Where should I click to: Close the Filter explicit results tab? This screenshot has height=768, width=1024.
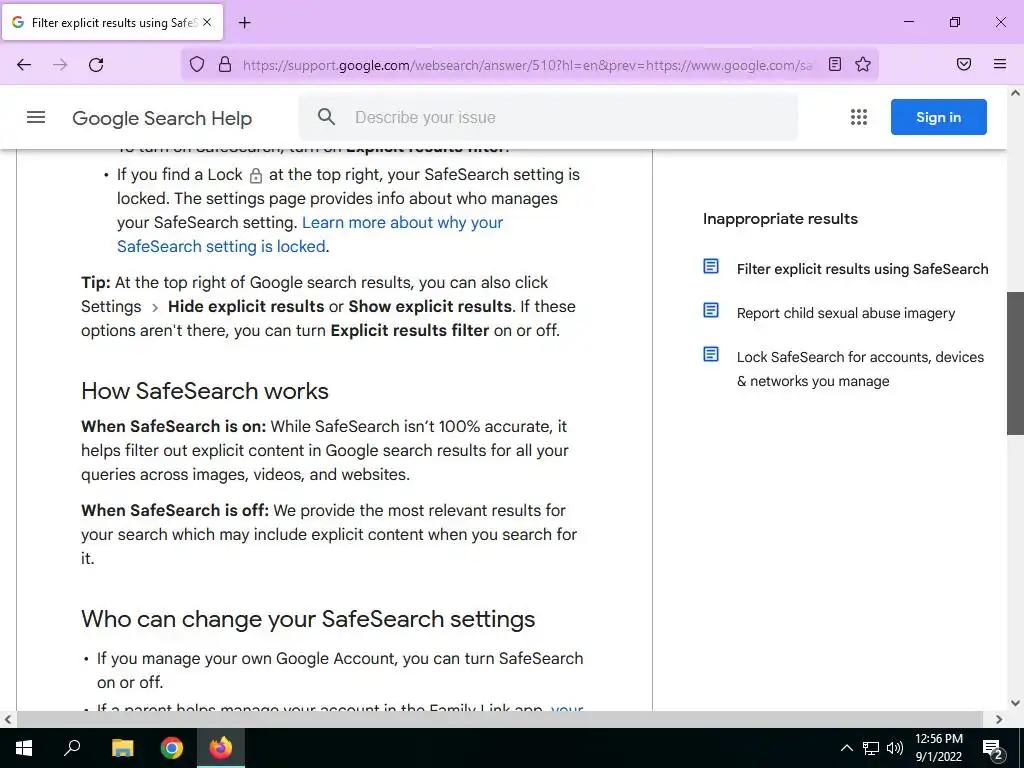pos(207,22)
